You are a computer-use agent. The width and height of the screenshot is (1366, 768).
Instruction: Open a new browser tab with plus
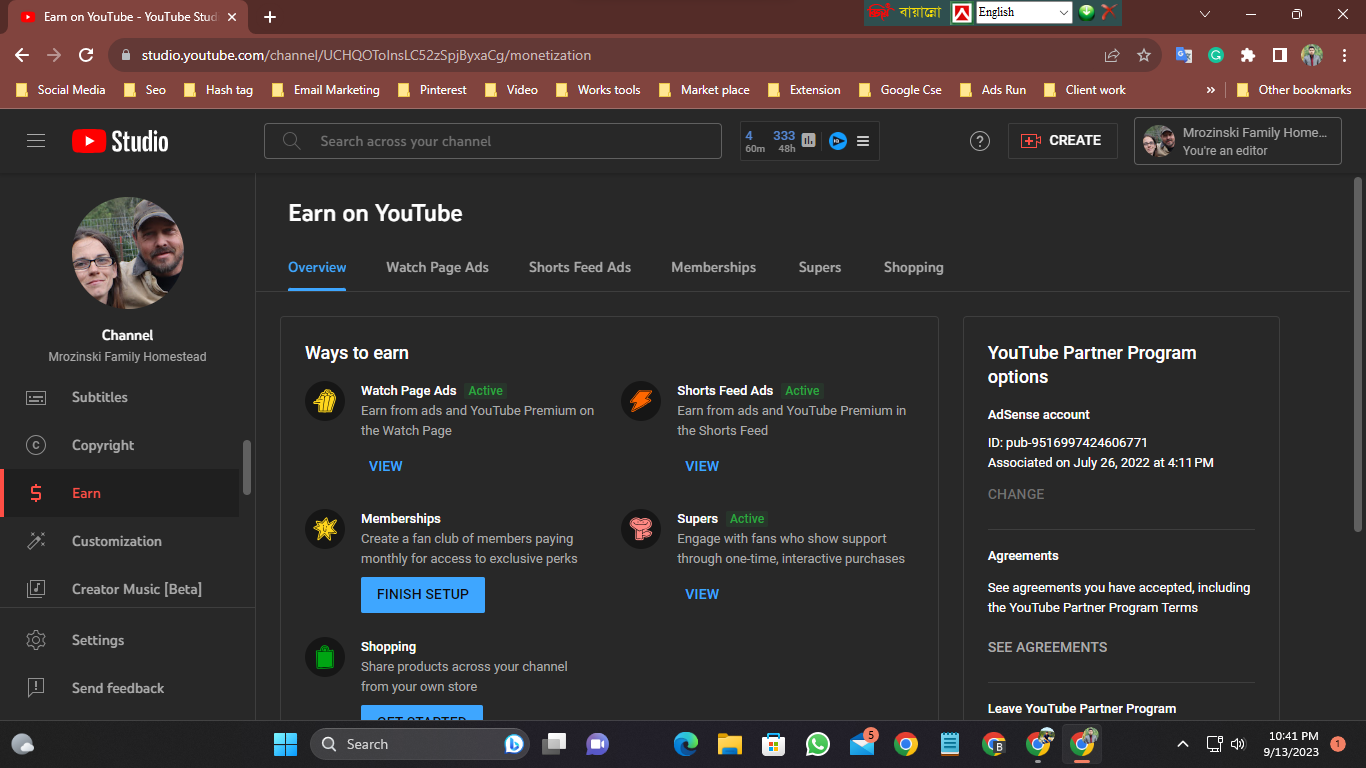point(270,17)
